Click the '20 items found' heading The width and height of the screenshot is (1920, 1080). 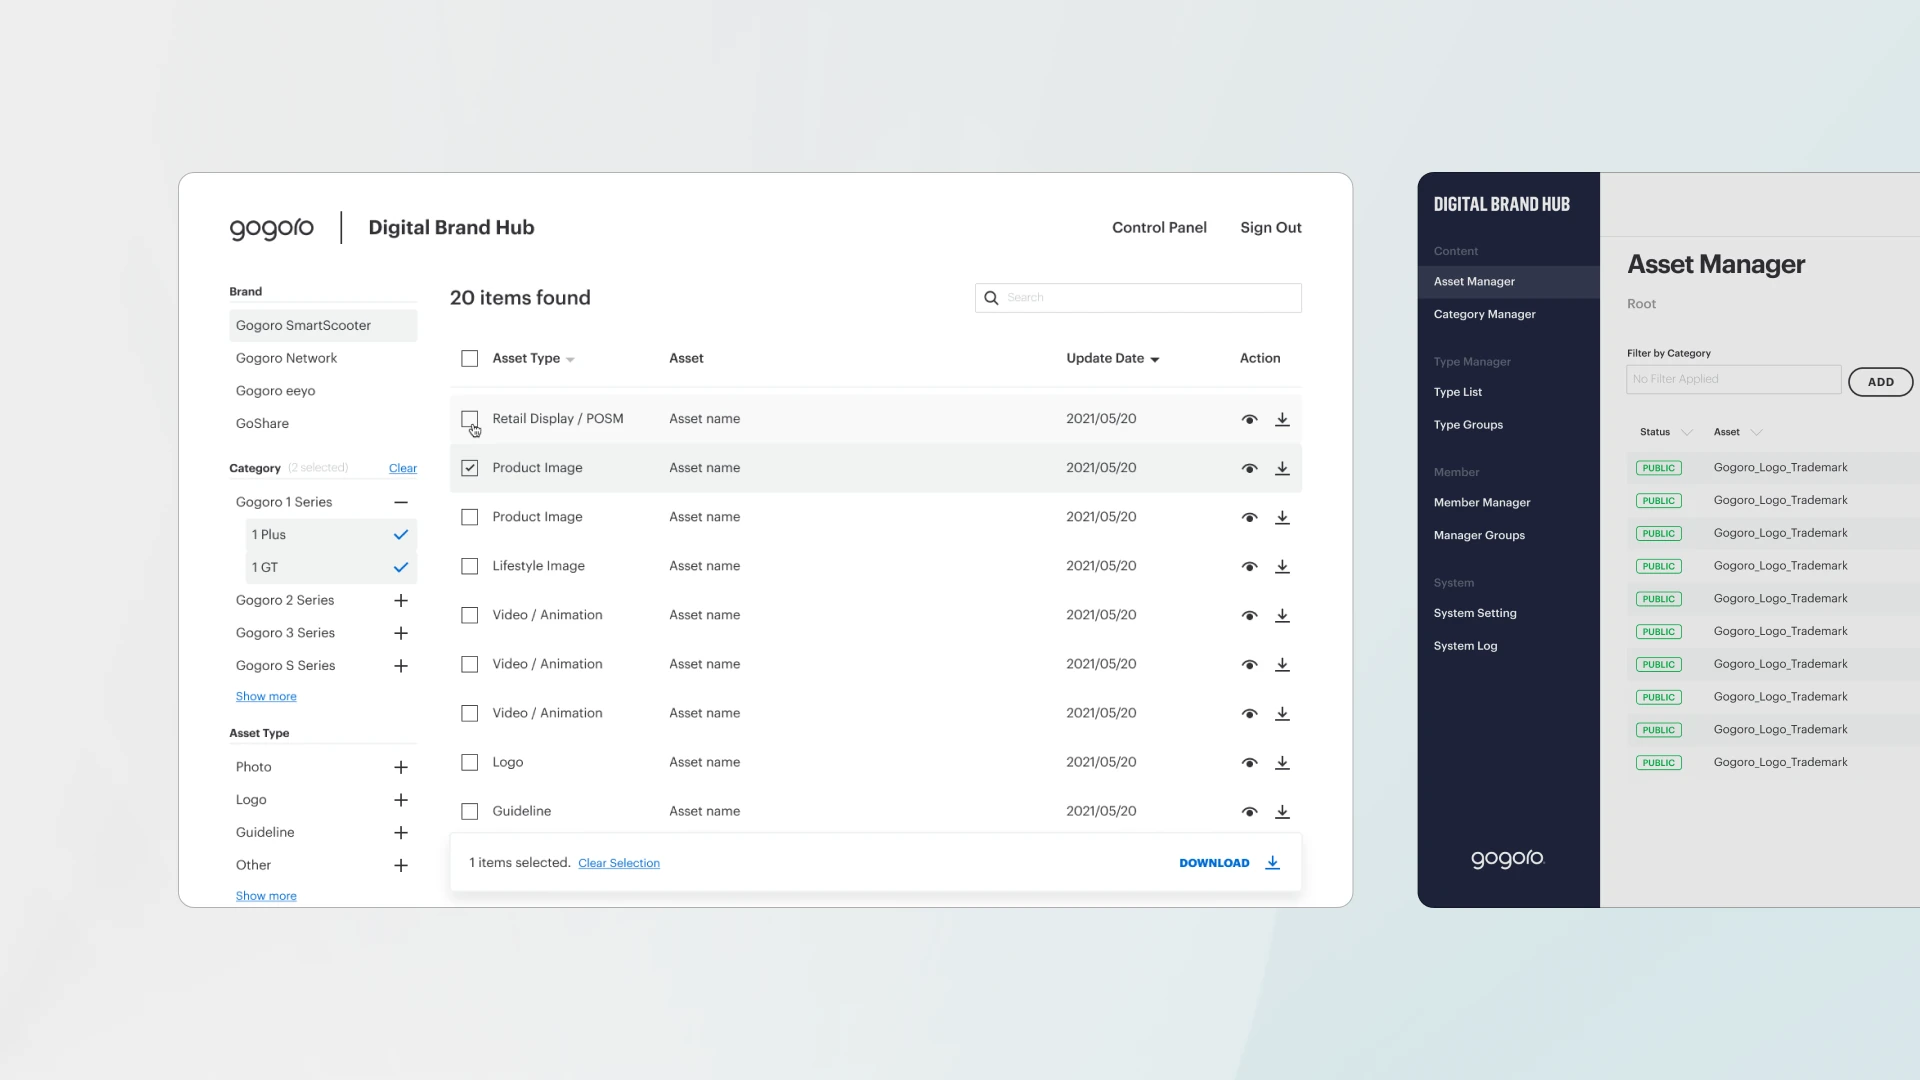[520, 298]
